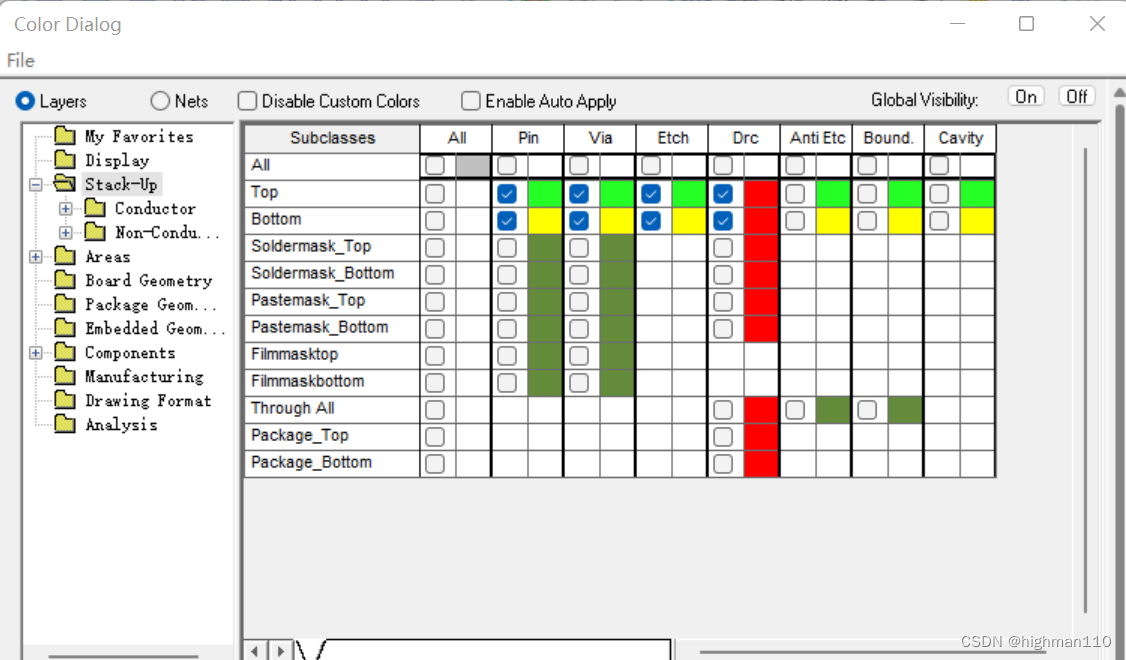Uncheck Via visibility for Bottom layer
The width and height of the screenshot is (1126, 660).
point(579,221)
